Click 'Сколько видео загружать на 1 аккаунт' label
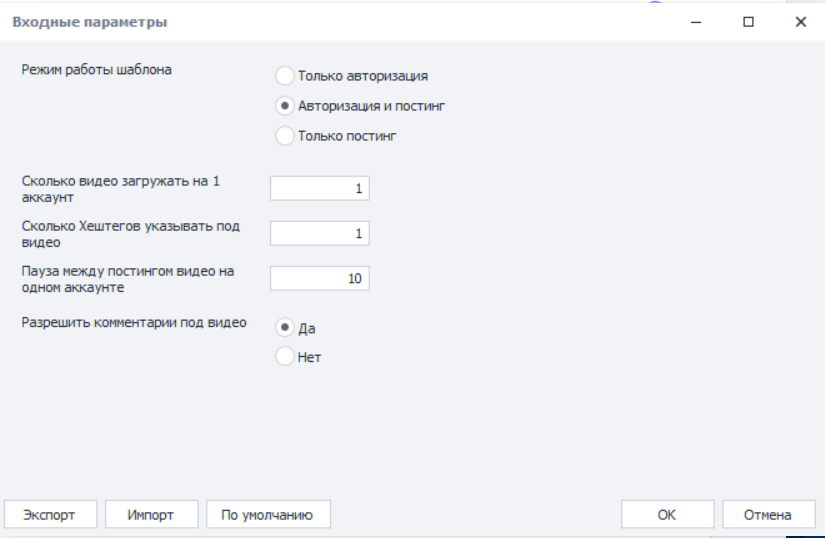 (120, 189)
